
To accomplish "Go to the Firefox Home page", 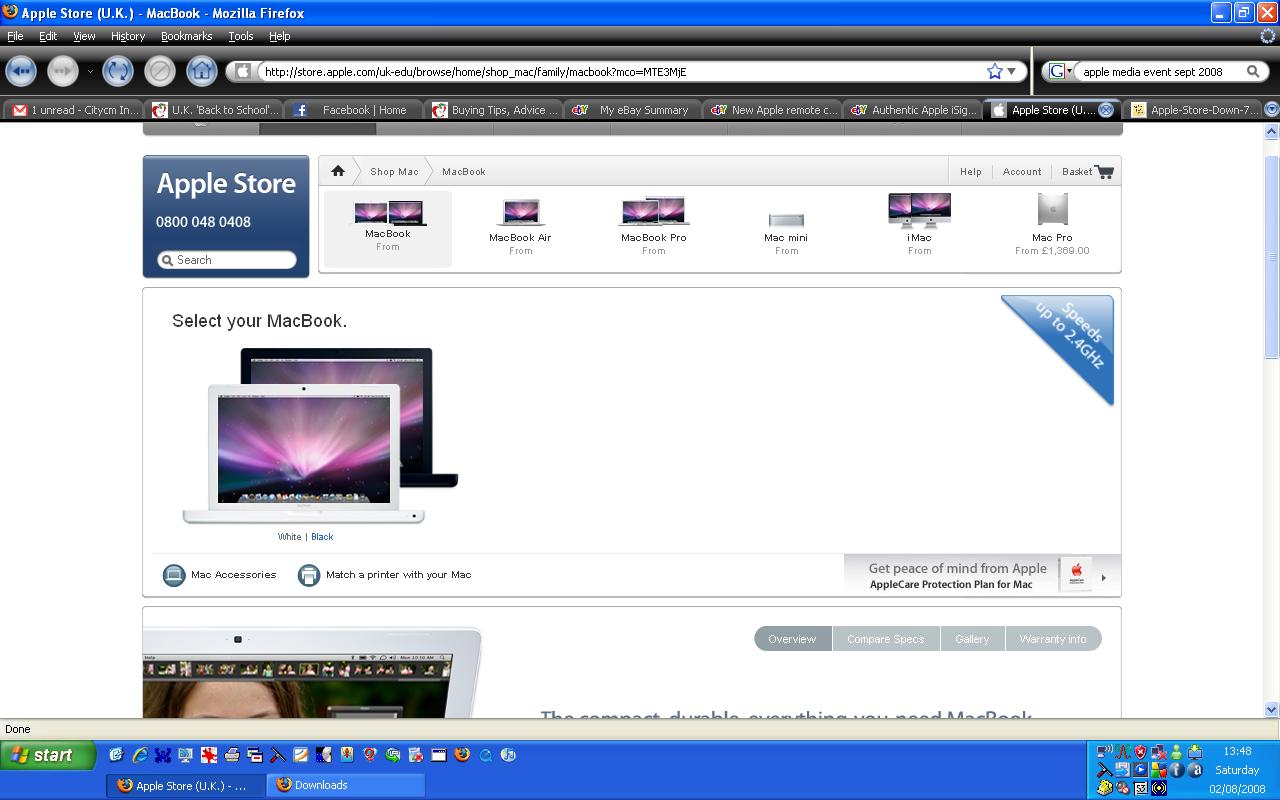I will click(x=202, y=71).
